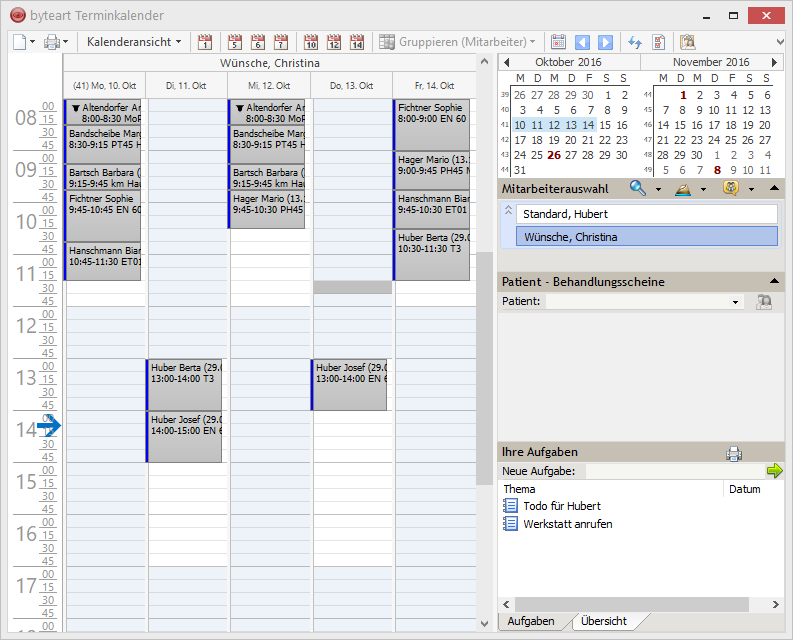
Task: Click the refresh/sync arrows icon
Action: tap(634, 42)
